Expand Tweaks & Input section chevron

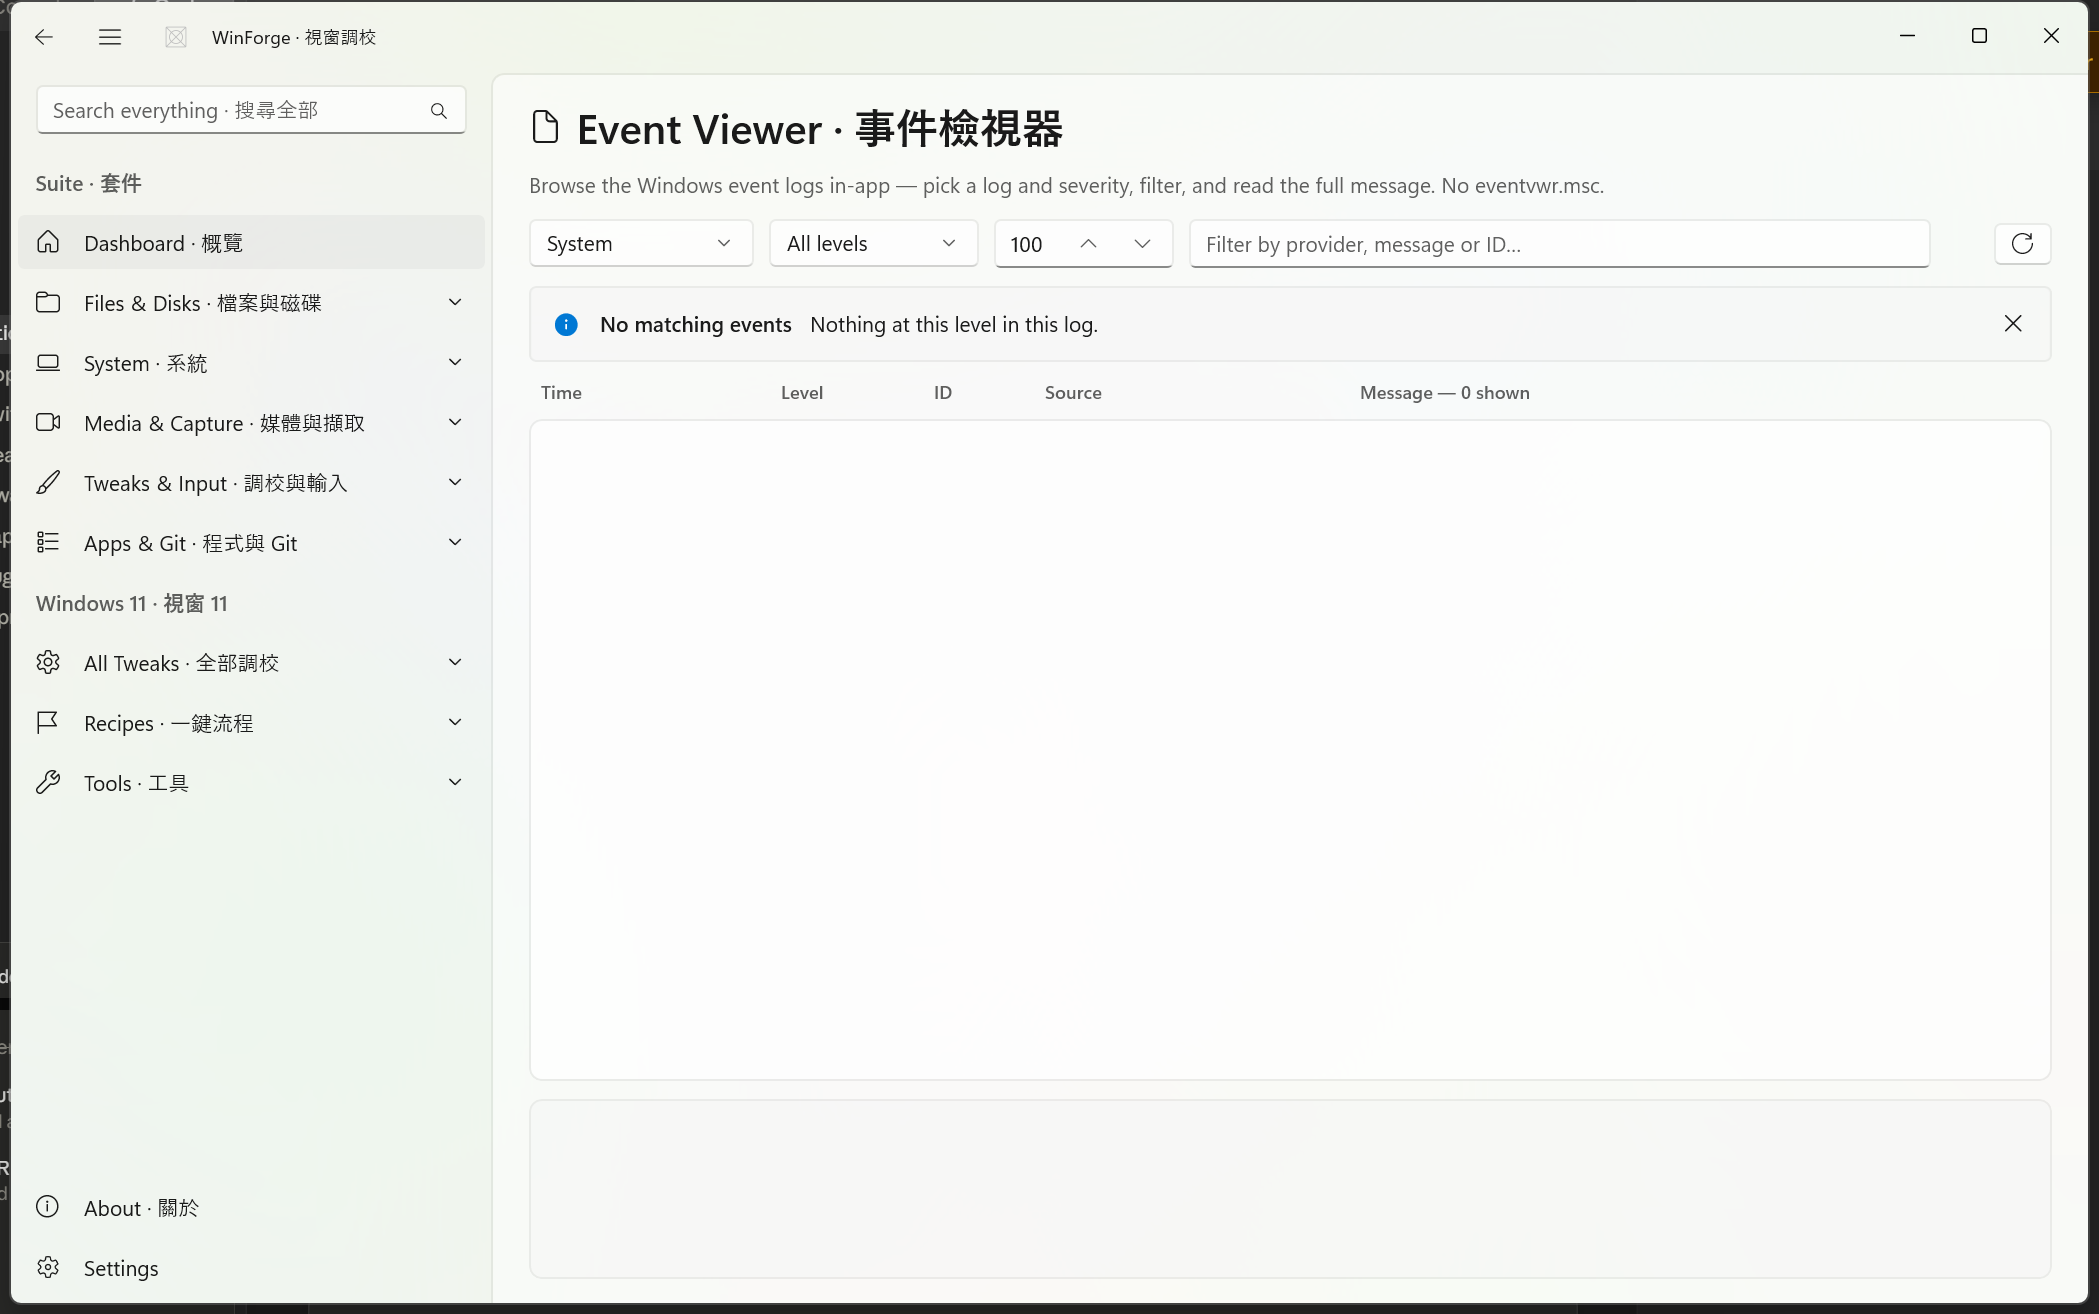coord(455,483)
